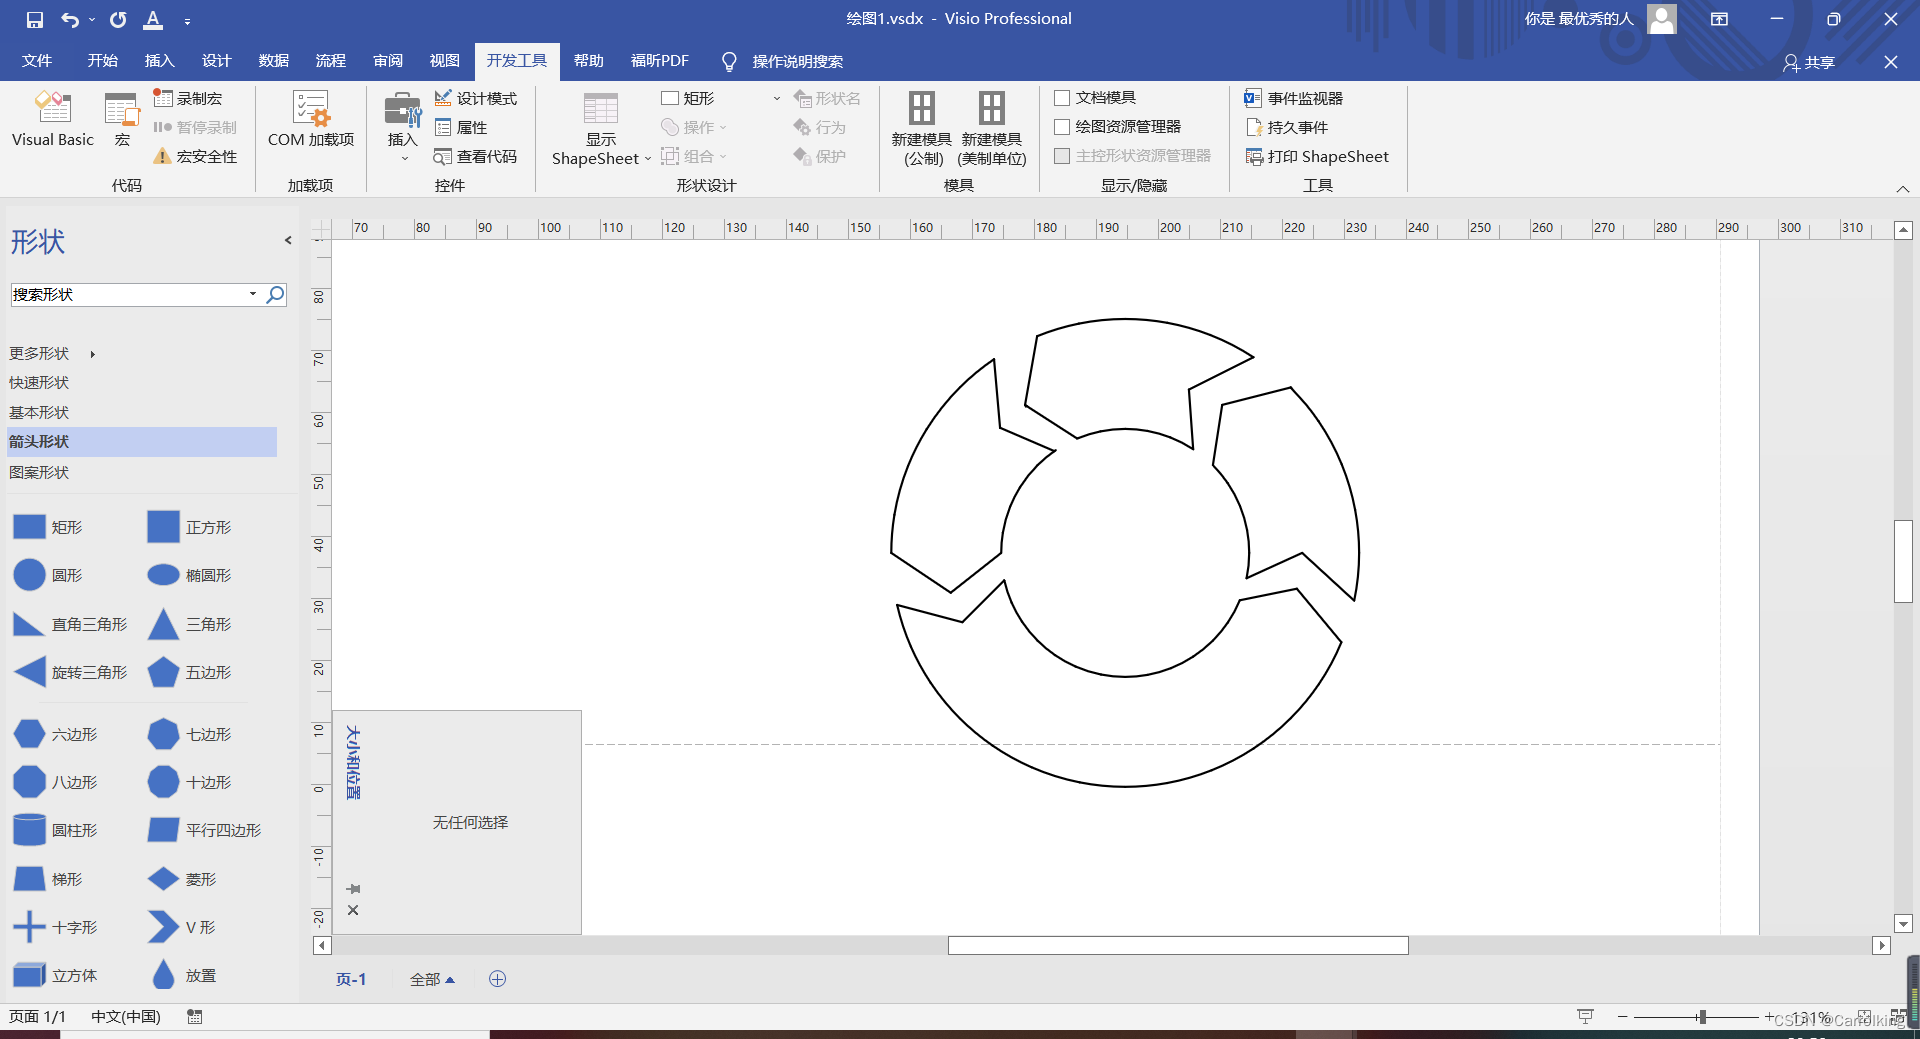Screen dimensions: 1920x1039
Task: Open the search shapes dropdown arrow
Action: [253, 294]
